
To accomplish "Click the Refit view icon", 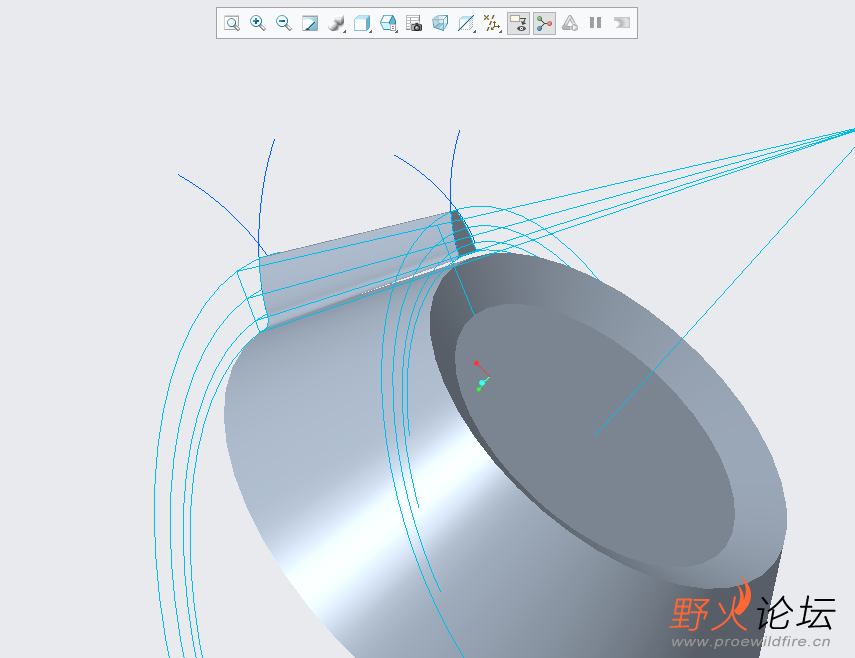I will (x=232, y=23).
